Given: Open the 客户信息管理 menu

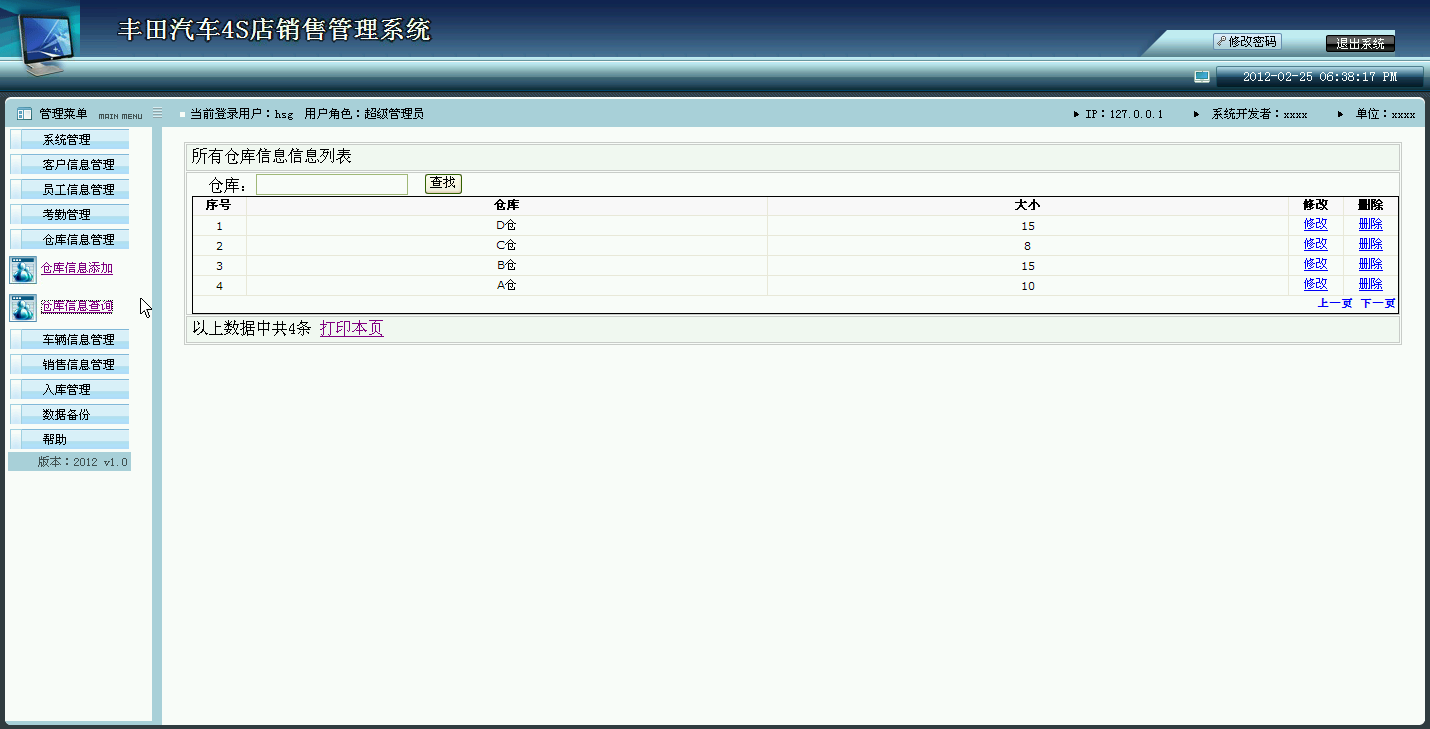Looking at the screenshot, I should pyautogui.click(x=69, y=165).
